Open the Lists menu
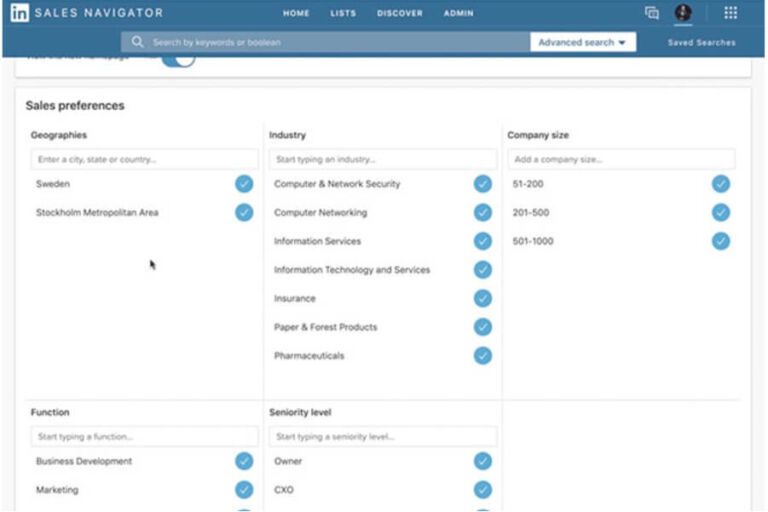768x512 pixels. click(x=343, y=13)
